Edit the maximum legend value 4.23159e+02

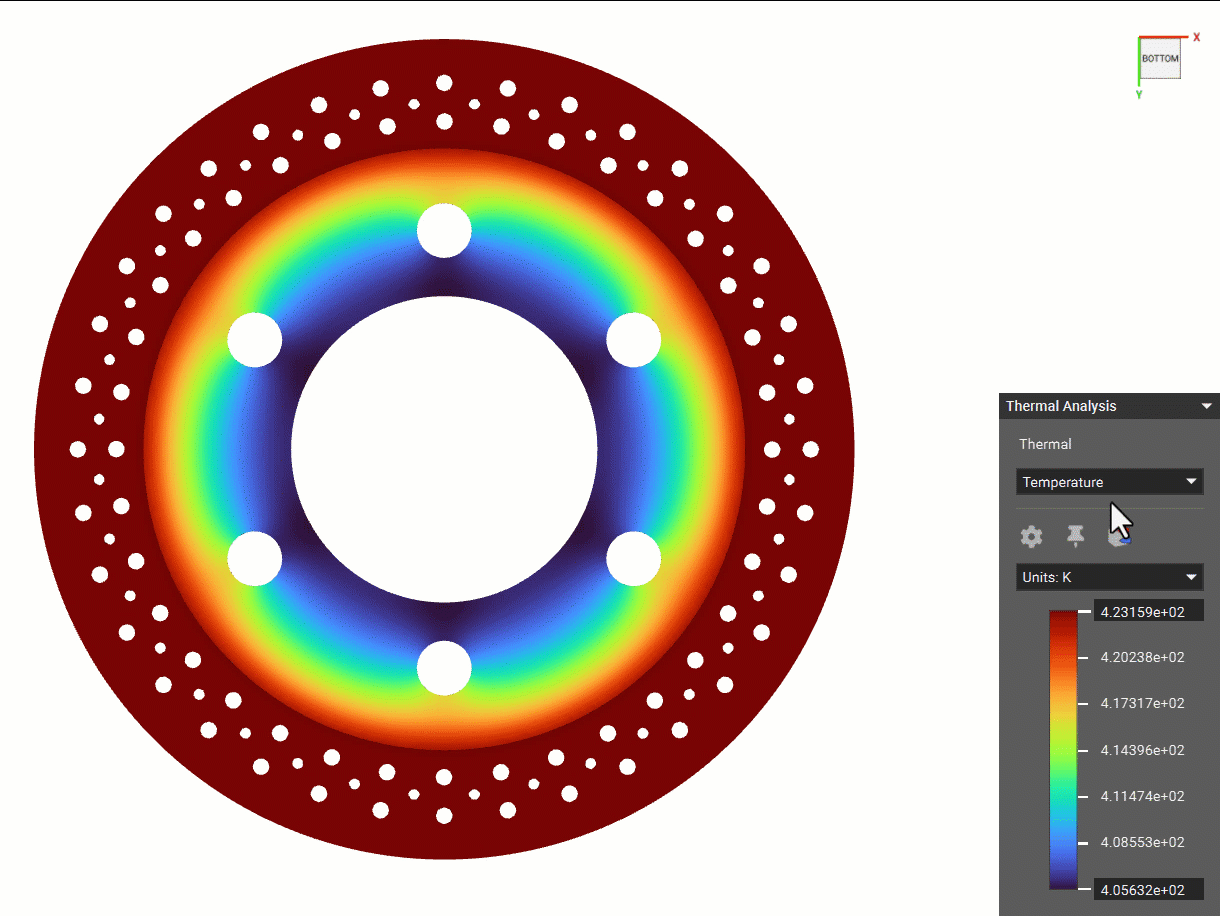[1148, 611]
